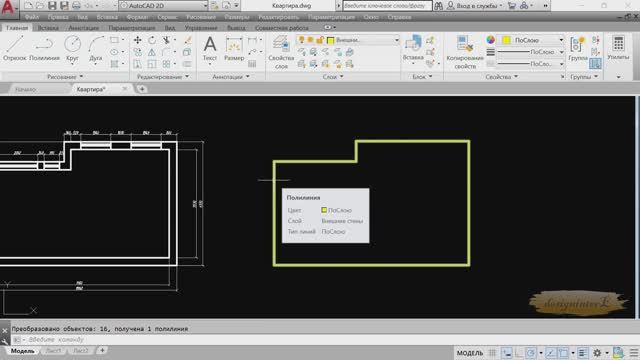Screen dimensions: 640x360
Task: Expand the Редактирование panel
Action: coord(163,76)
